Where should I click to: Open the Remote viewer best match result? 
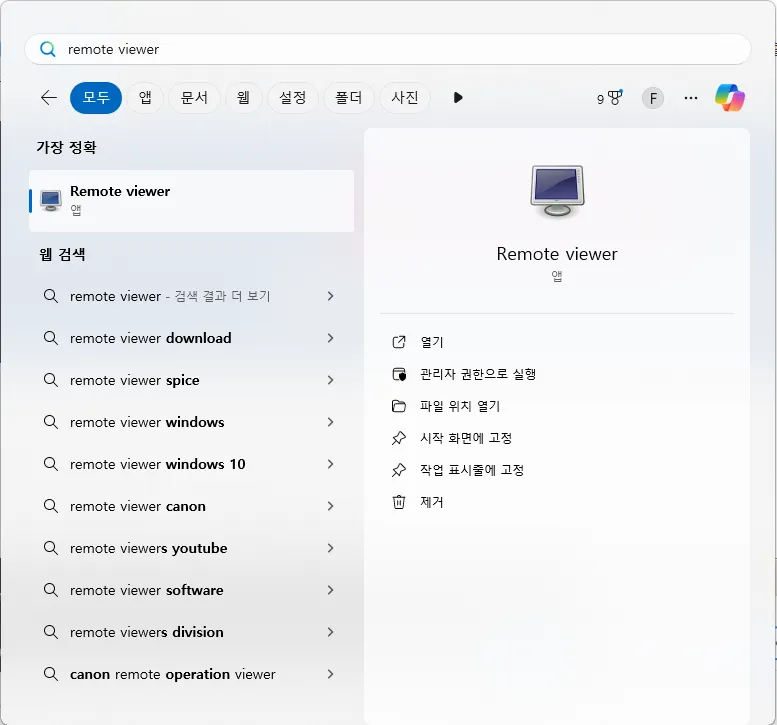click(191, 201)
